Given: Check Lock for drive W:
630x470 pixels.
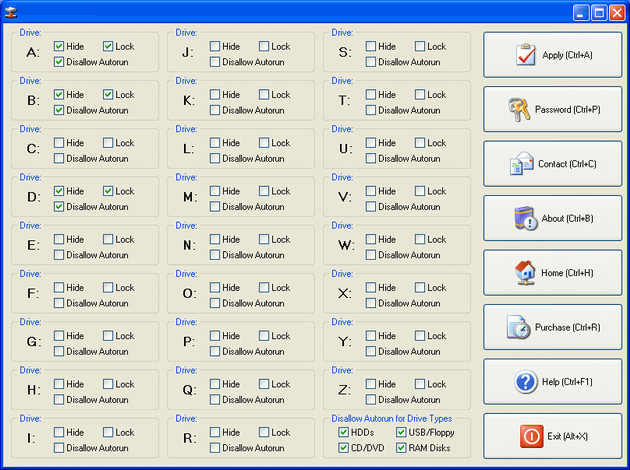Looking at the screenshot, I should (419, 239).
